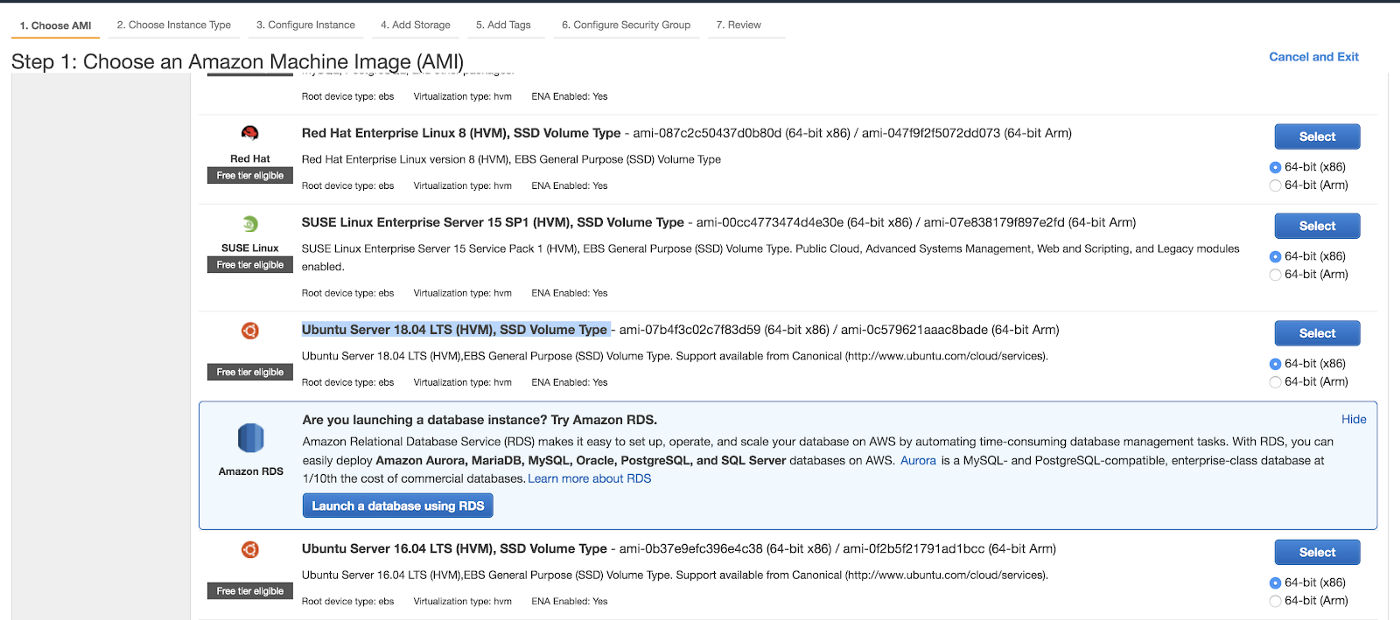Screen dimensions: 1400x620
Task: Click Red Hat Enterprise Linux 8 title
Action: (461, 133)
